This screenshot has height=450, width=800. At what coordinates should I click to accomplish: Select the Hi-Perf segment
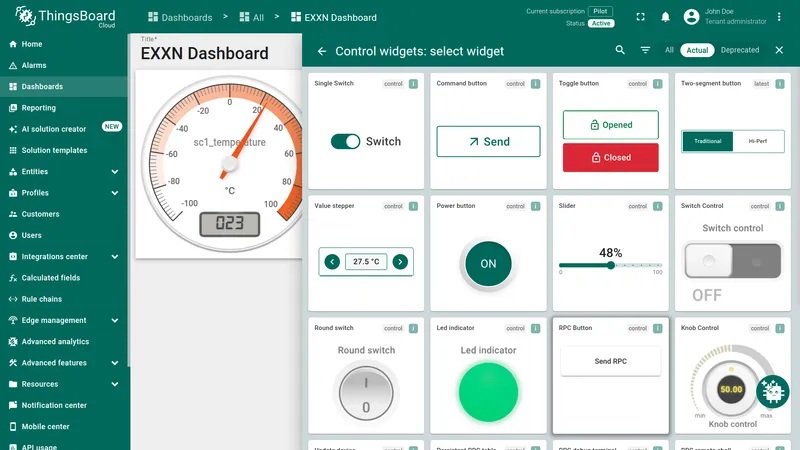758,141
